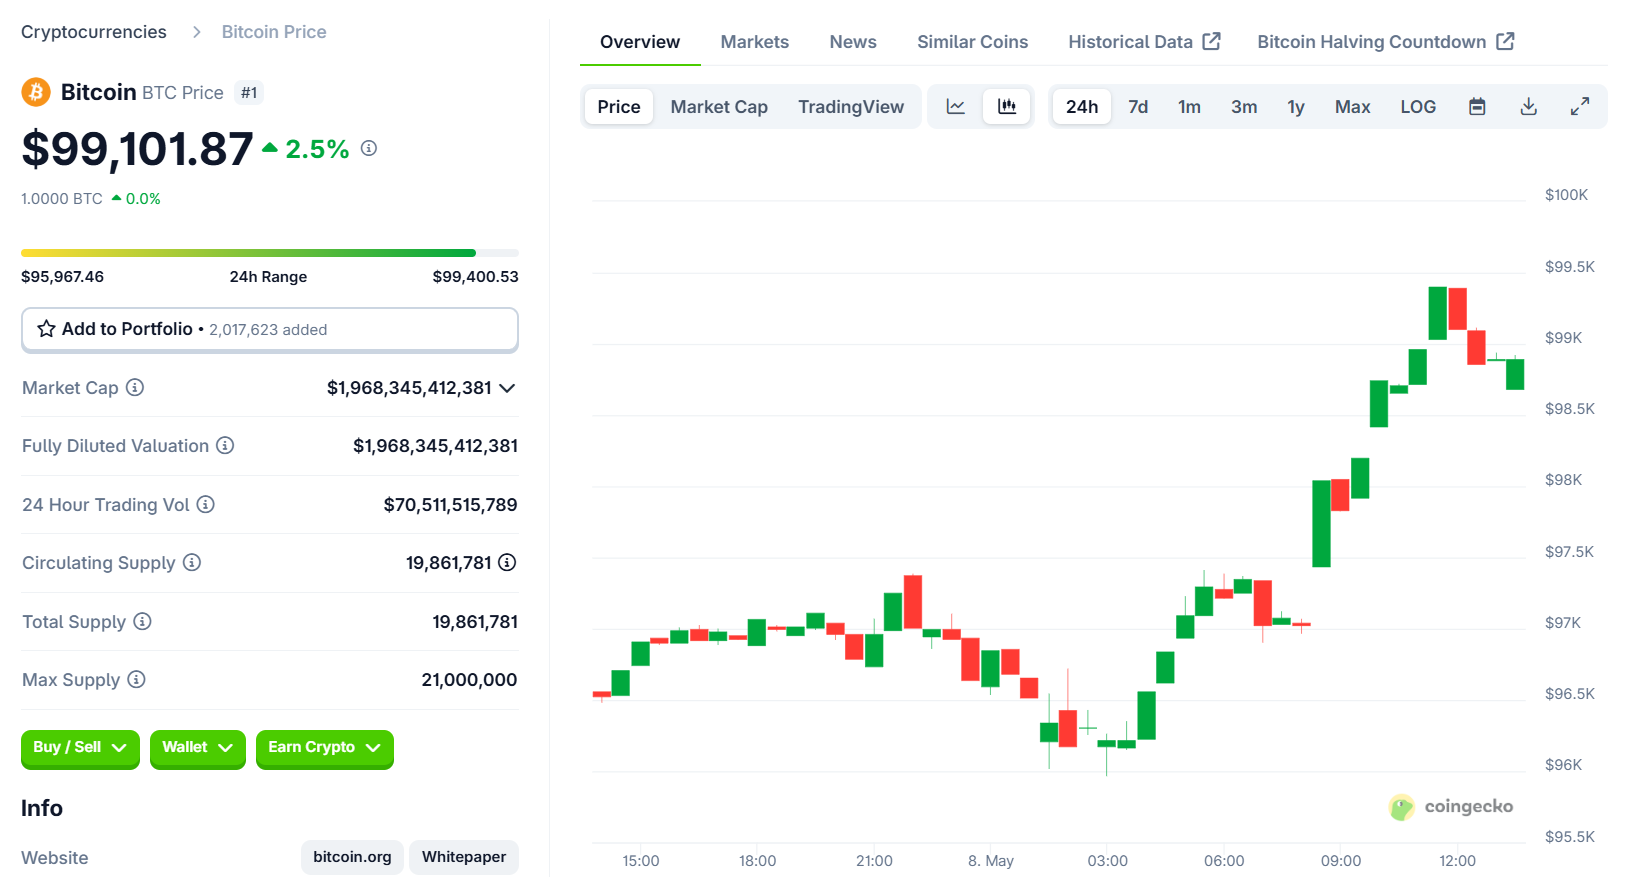Click the $99,400.53 range high value
The height and width of the screenshot is (877, 1633).
tap(475, 277)
